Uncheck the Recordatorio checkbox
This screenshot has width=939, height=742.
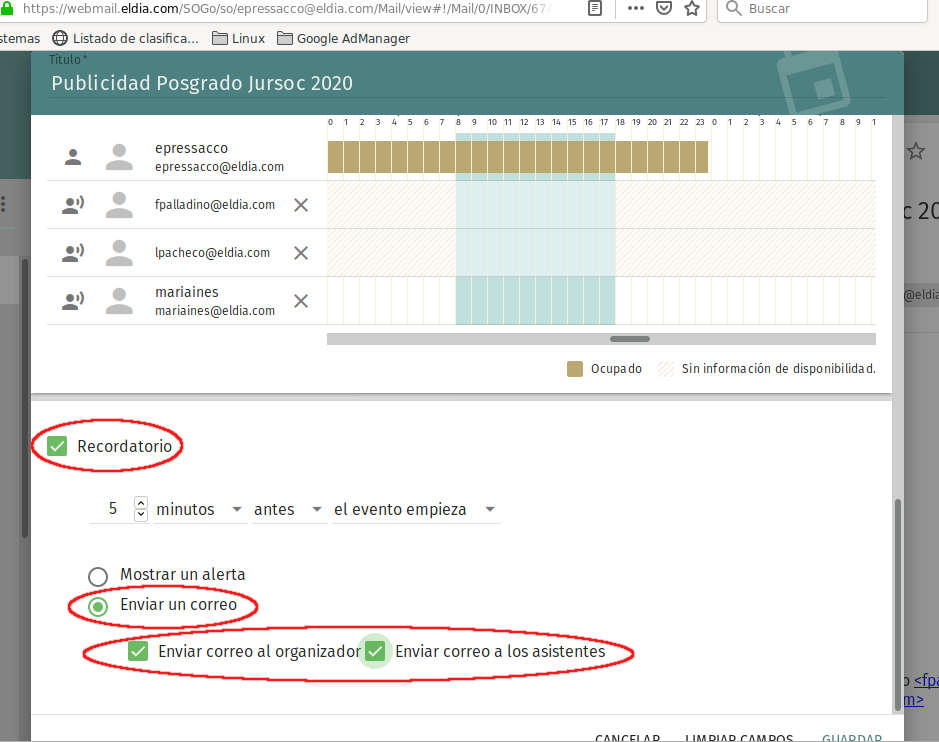tap(58, 446)
